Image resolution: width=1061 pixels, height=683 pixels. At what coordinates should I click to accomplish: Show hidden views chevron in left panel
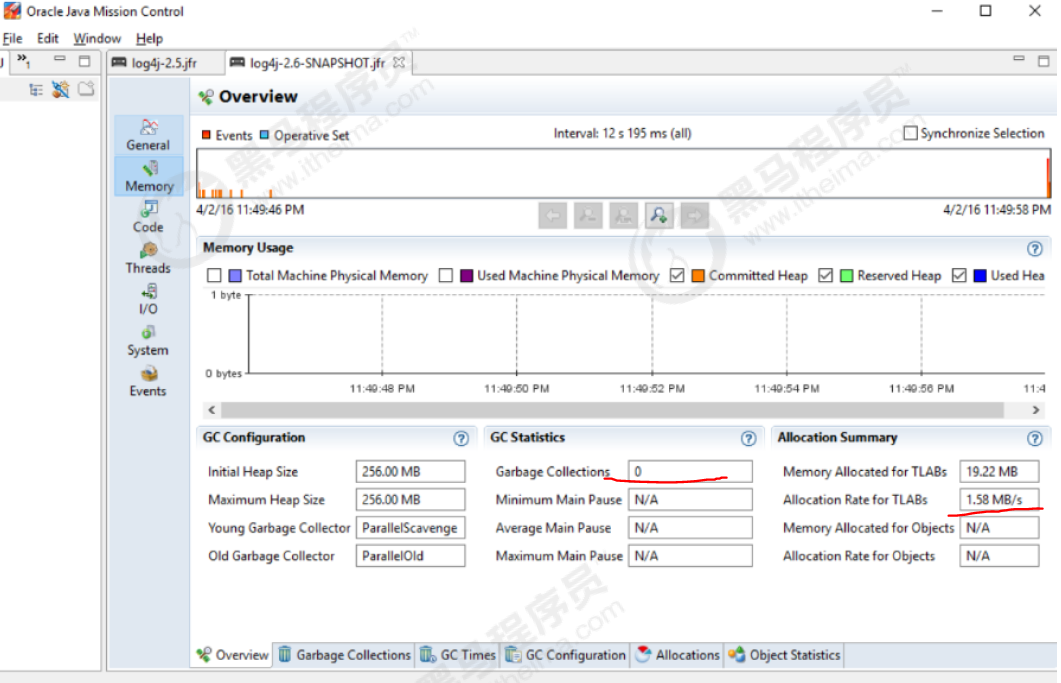(24, 61)
